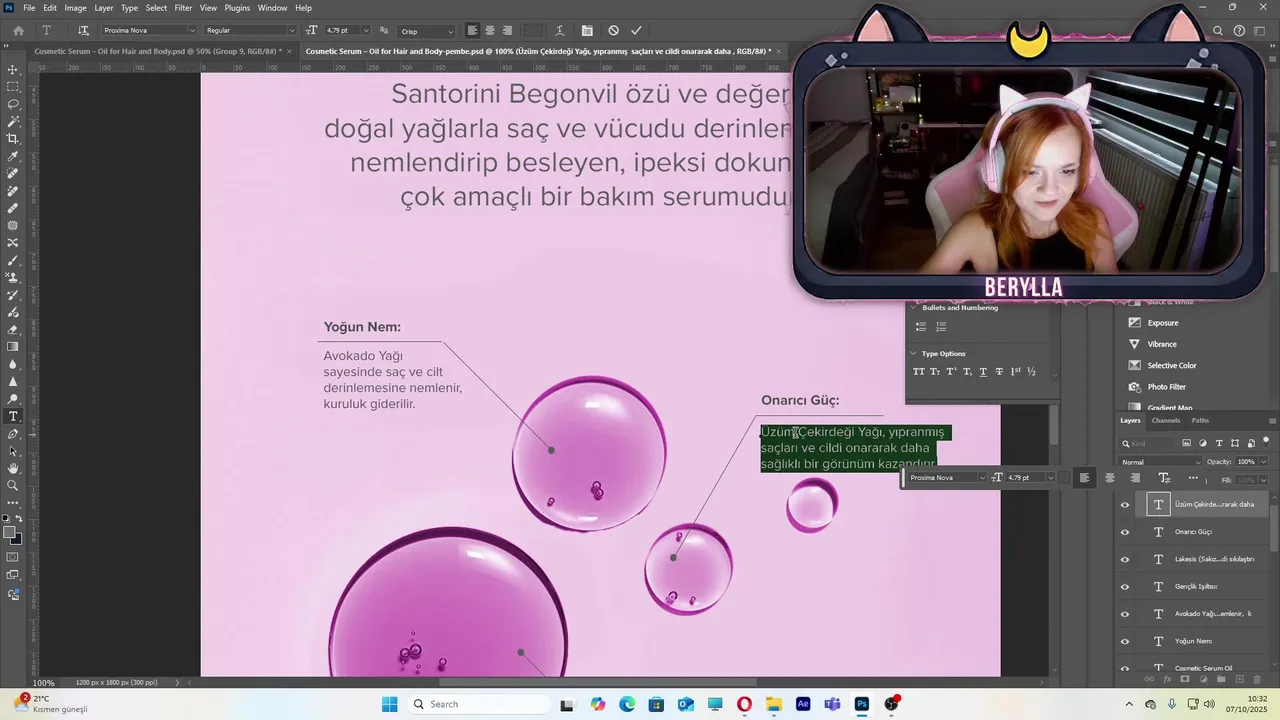Switch to the Paths tab
Viewport: 1280px width, 720px height.
coord(1200,420)
